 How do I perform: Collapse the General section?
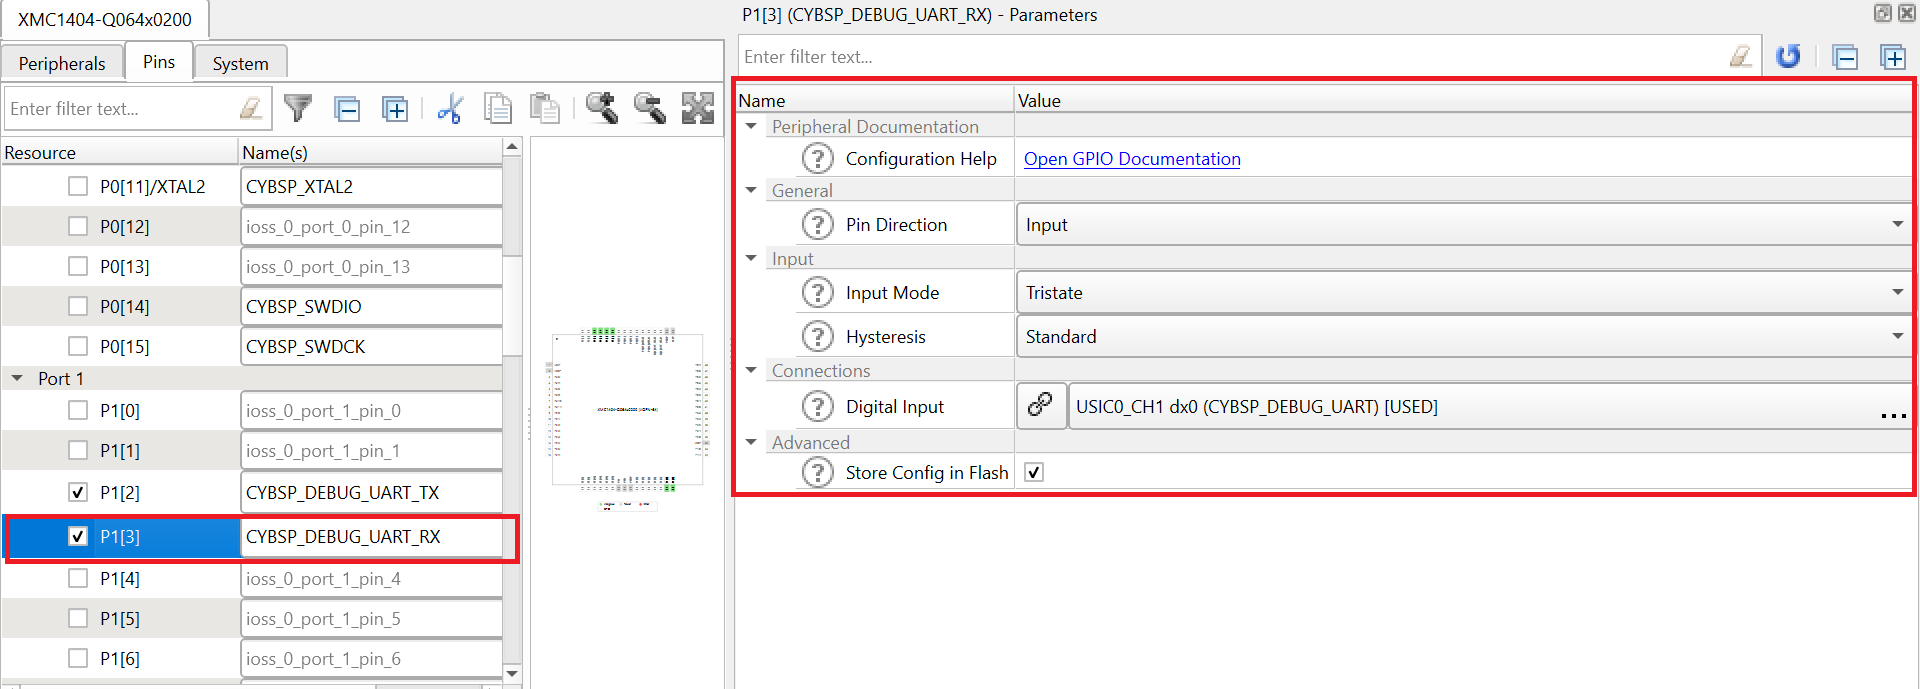751,190
